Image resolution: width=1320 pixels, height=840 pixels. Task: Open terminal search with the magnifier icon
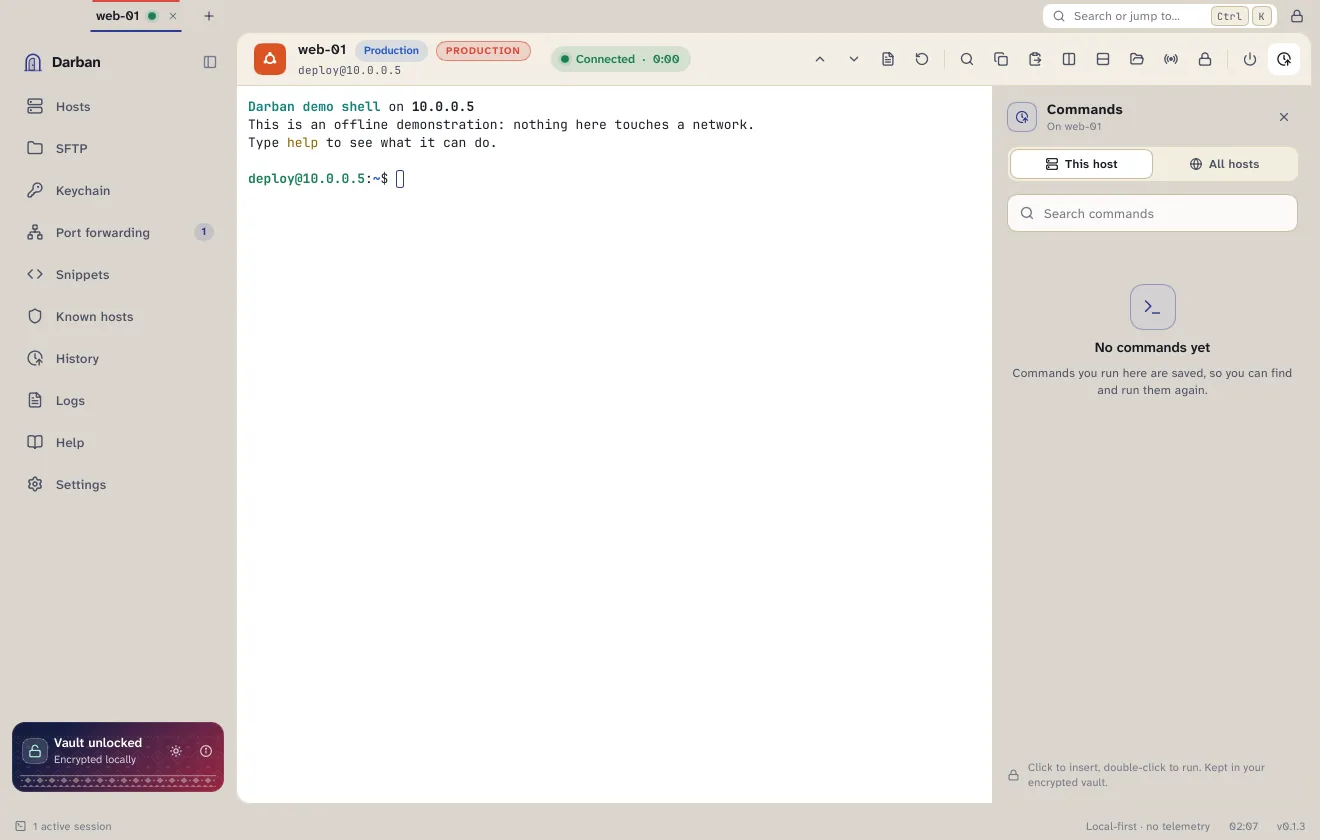(967, 59)
